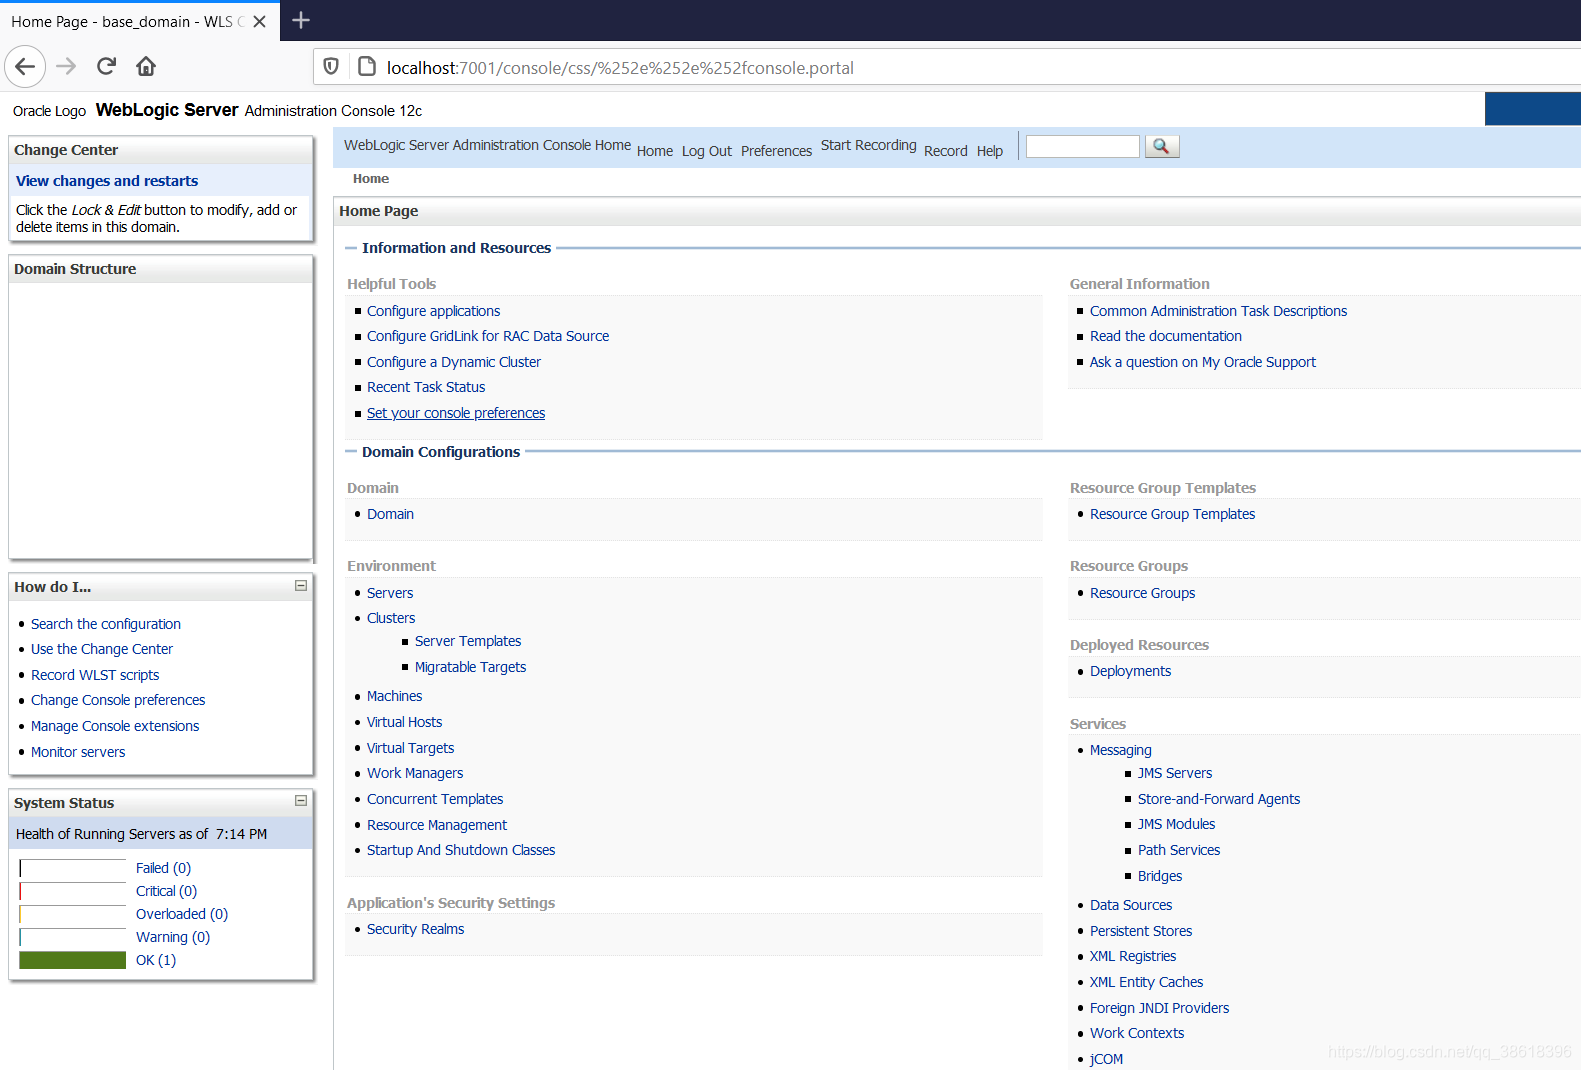Click the magnifier search button in the console toolbar
This screenshot has height=1070, width=1581.
pos(1162,147)
